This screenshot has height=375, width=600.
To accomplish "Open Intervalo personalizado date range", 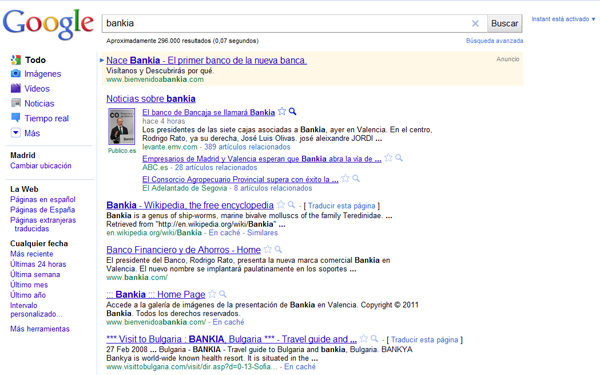I will (36, 310).
